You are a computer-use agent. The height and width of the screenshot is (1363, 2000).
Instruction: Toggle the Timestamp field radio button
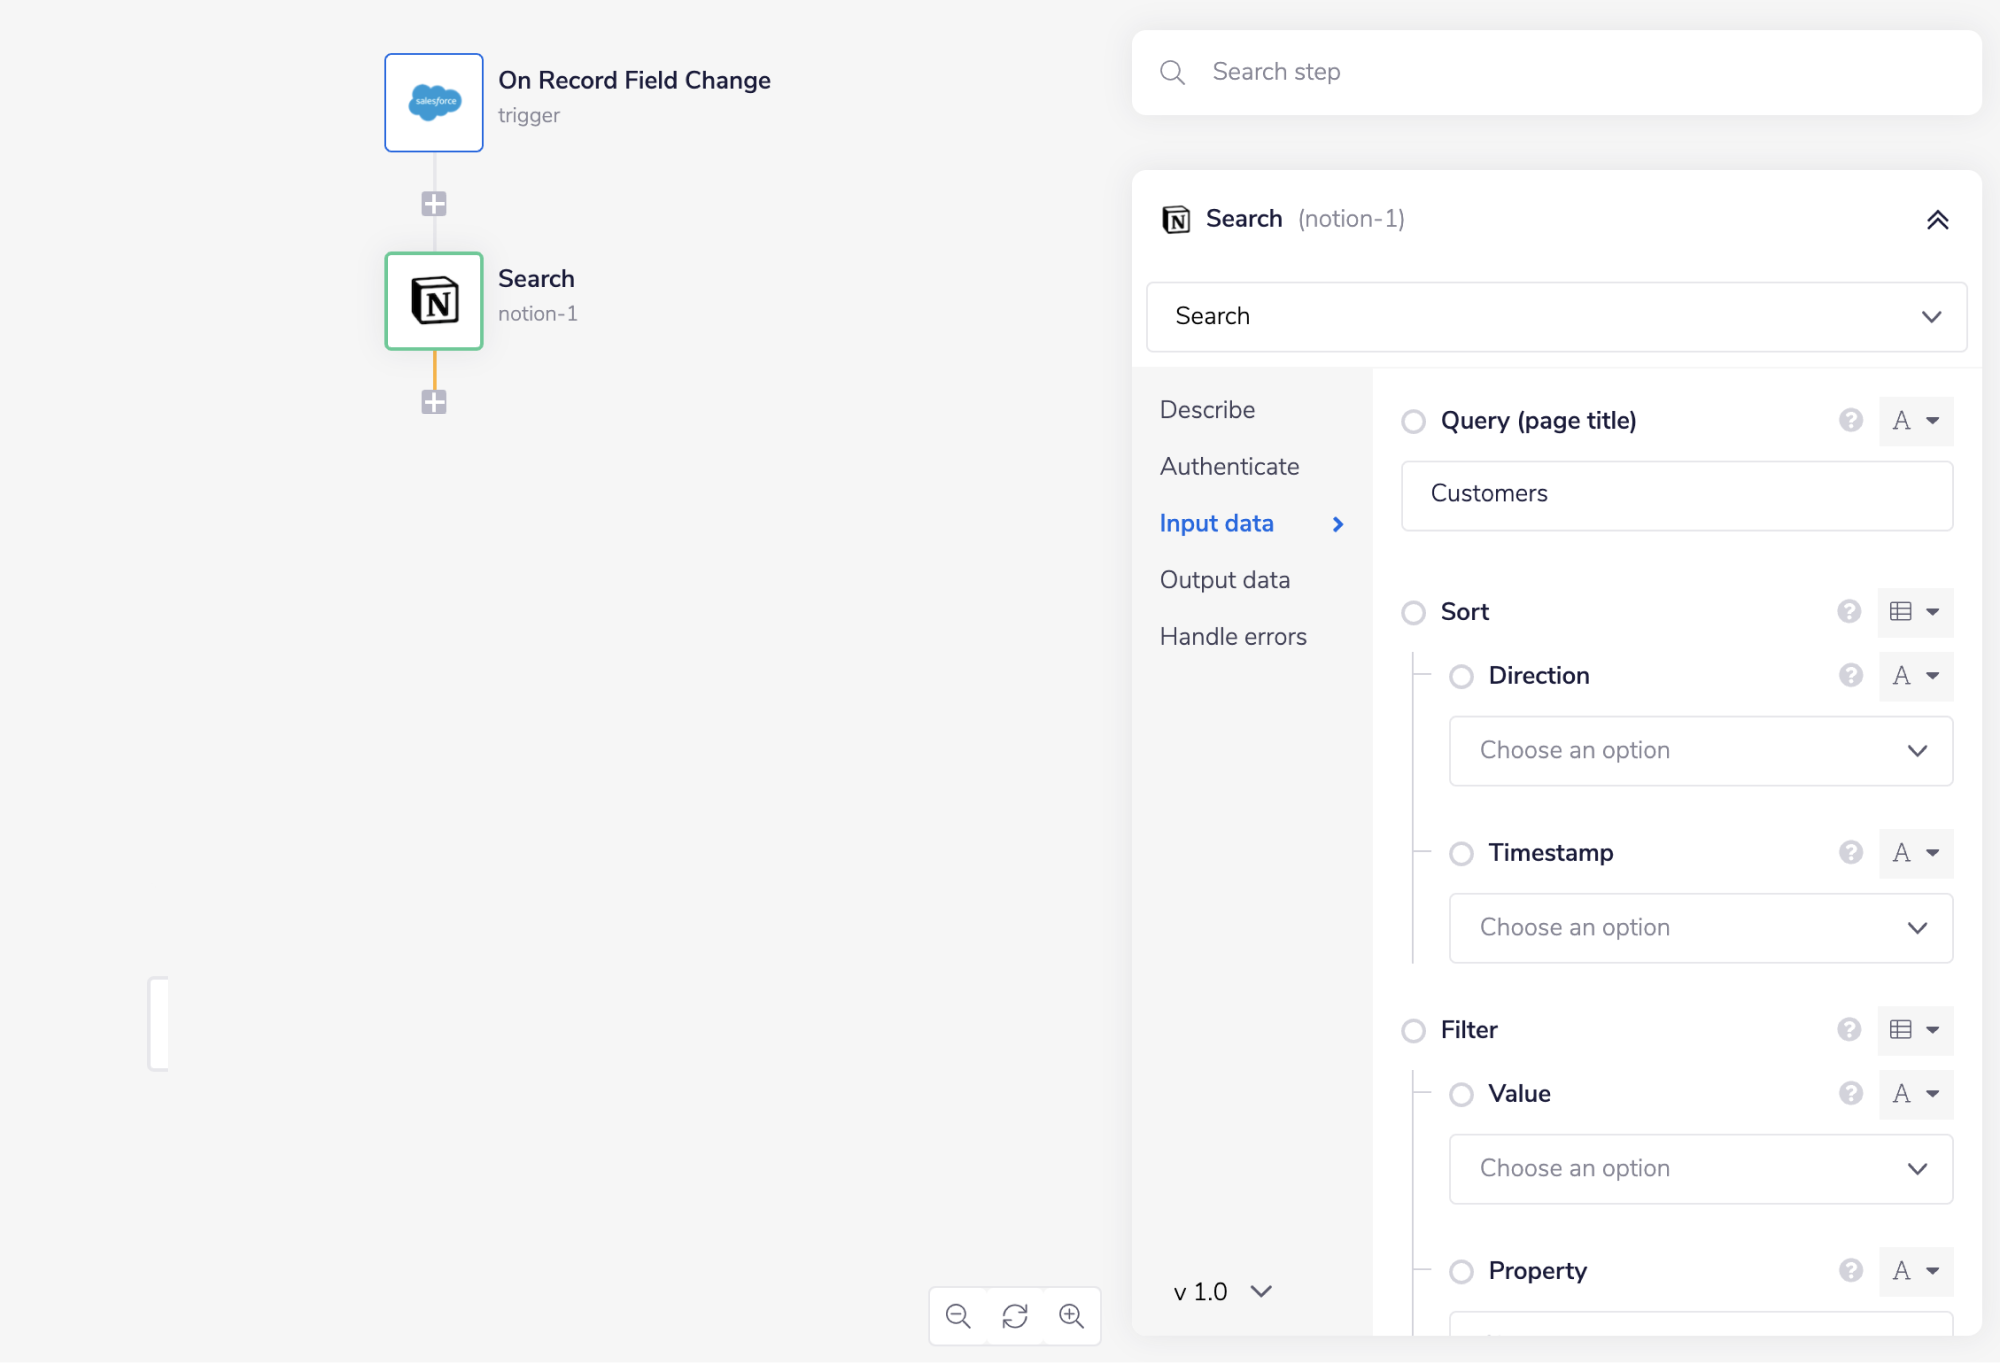click(x=1461, y=854)
